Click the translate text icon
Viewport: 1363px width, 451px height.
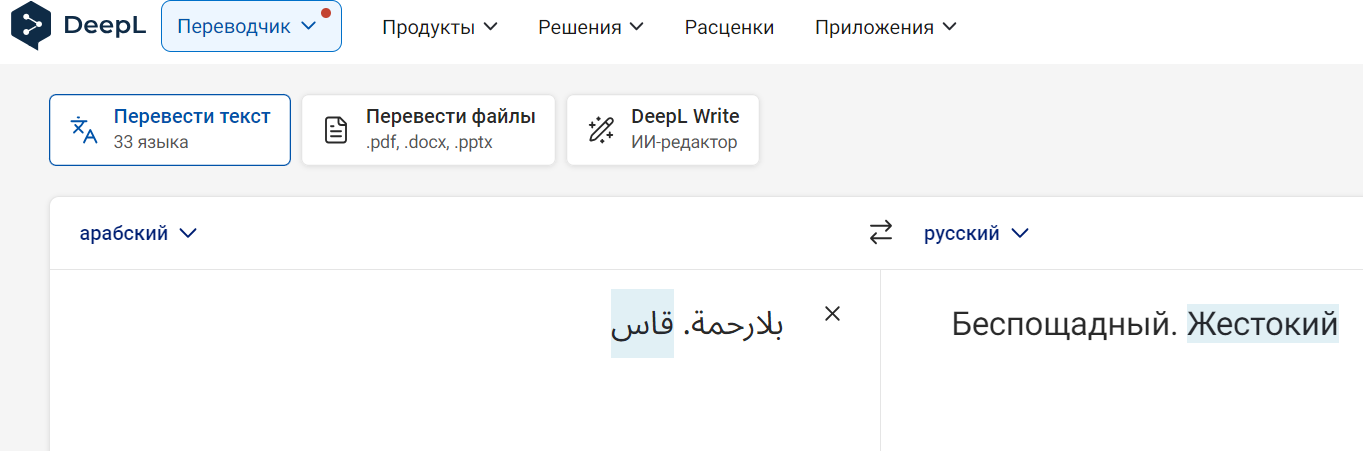click(x=84, y=130)
